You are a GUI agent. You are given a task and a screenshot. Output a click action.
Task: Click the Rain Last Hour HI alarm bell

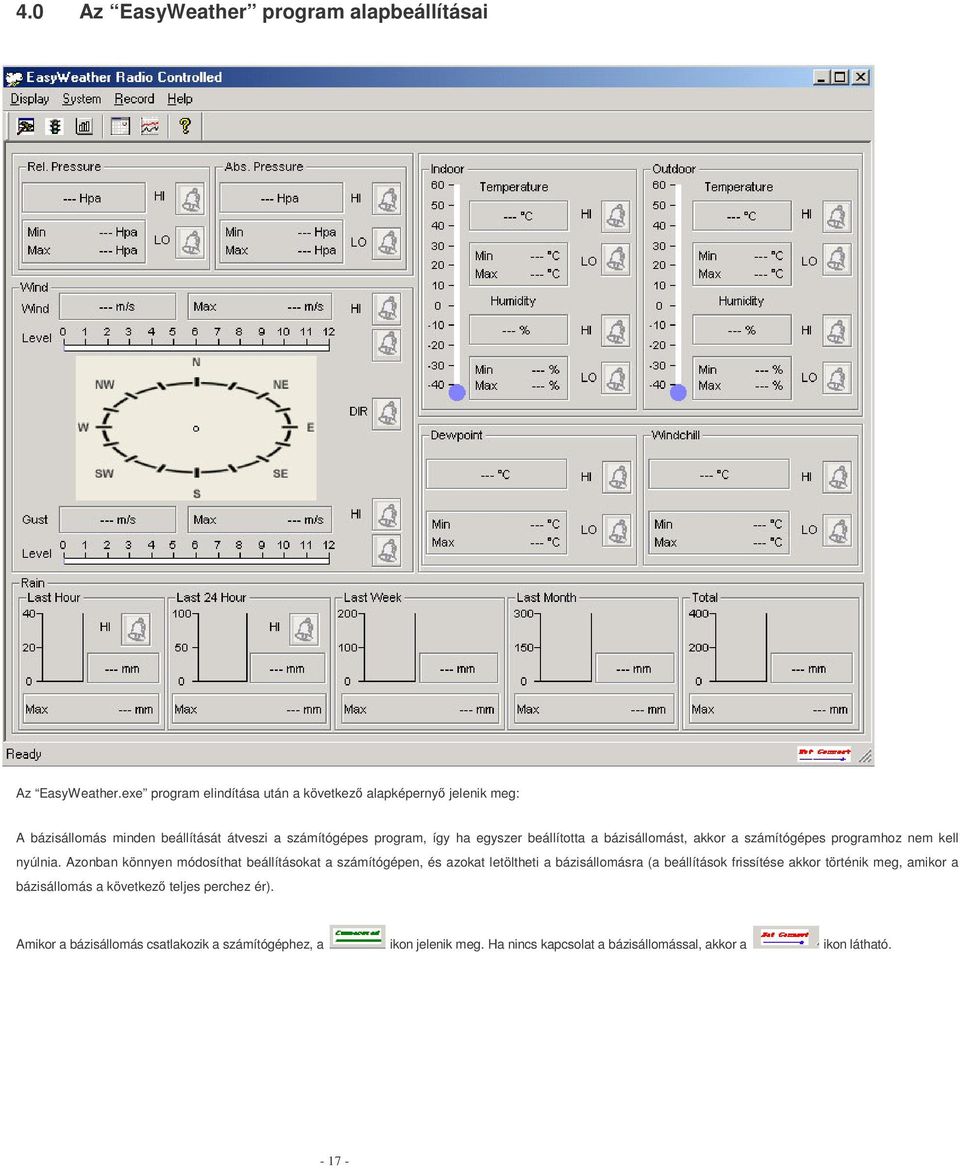coord(136,629)
